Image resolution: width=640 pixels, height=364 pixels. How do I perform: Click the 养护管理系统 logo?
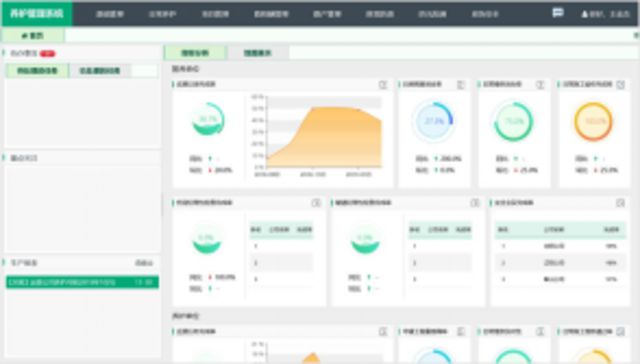pos(37,13)
